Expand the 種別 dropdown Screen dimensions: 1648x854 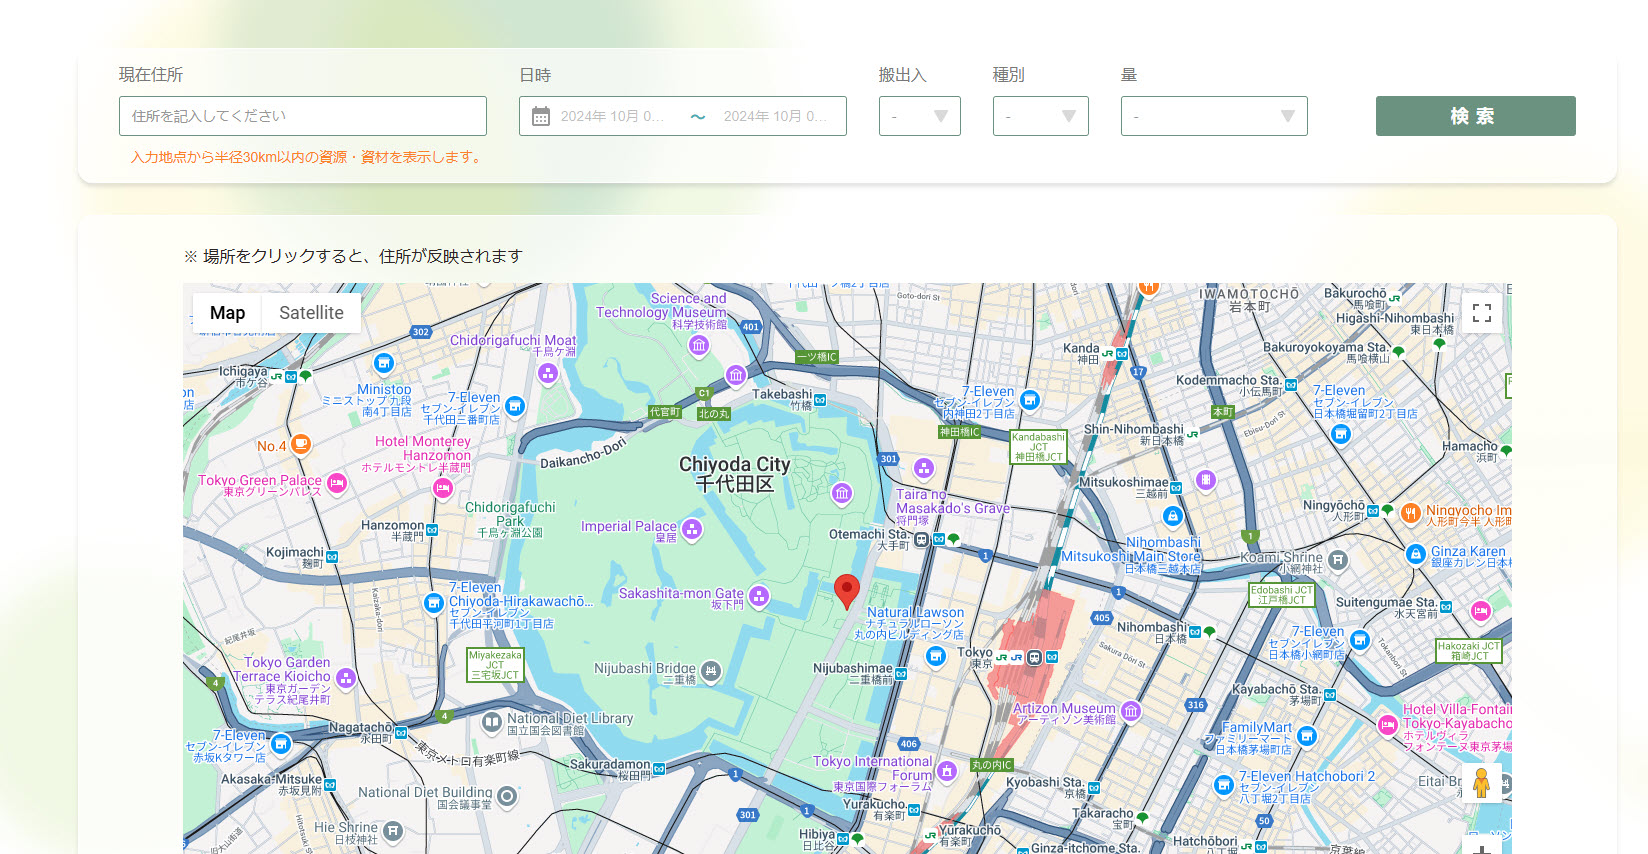coord(1040,116)
